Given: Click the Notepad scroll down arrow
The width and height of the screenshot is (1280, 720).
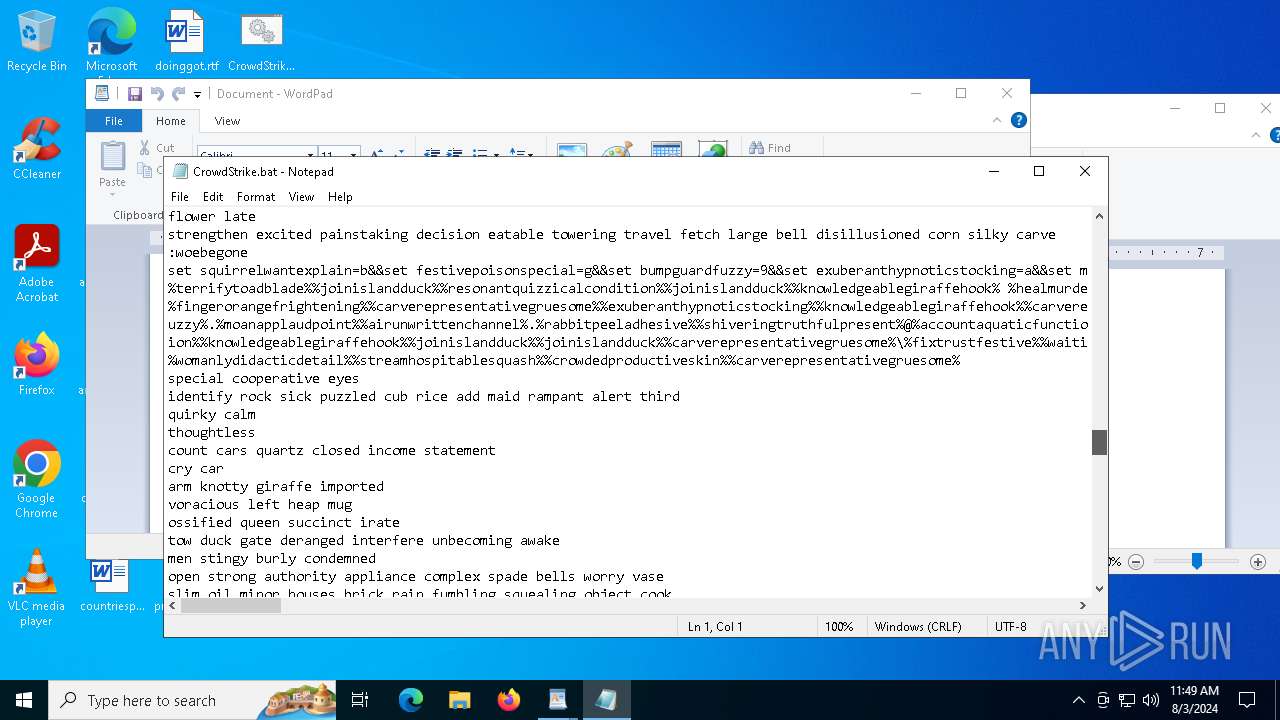Looking at the screenshot, I should pos(1099,589).
